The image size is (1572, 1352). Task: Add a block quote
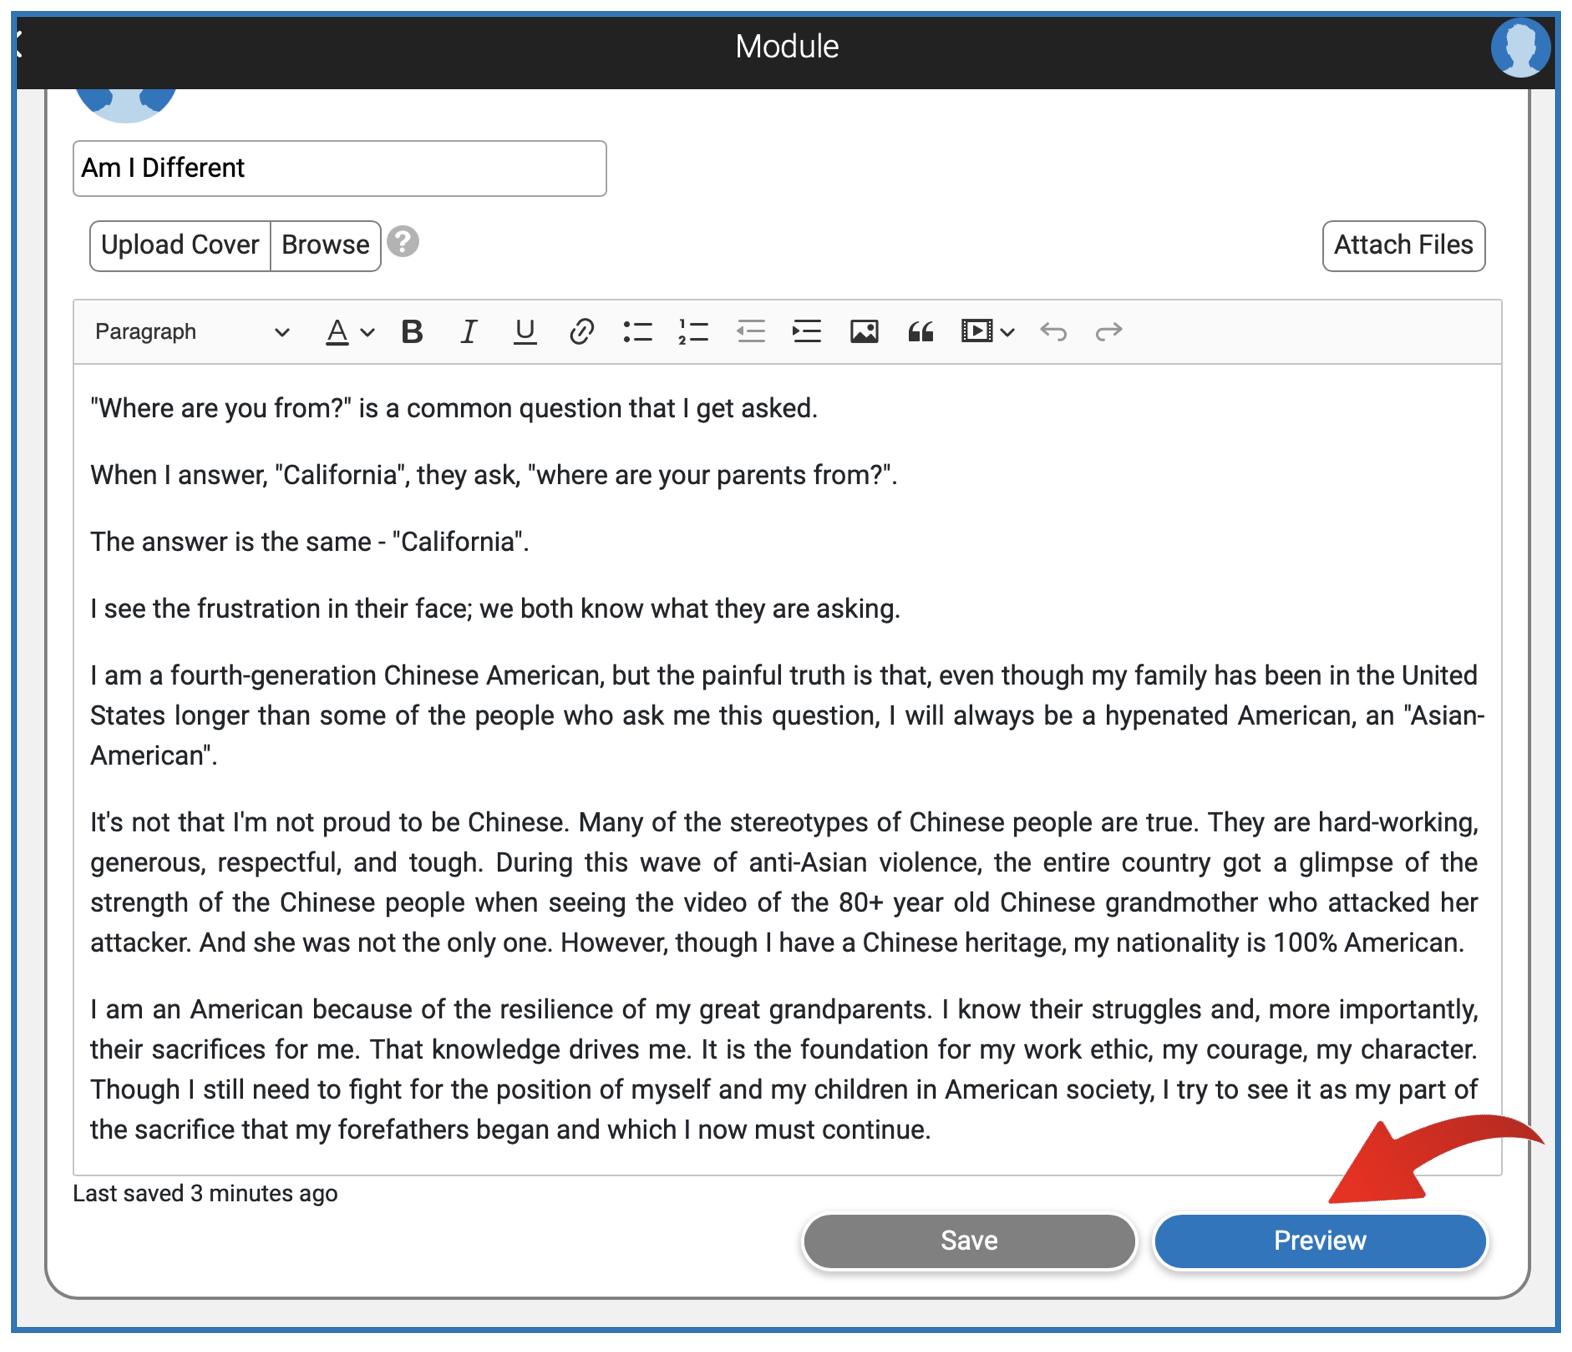click(x=920, y=332)
